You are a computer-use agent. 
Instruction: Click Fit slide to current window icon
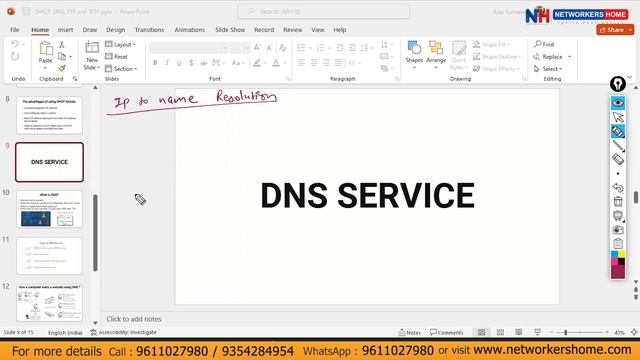pos(634,332)
